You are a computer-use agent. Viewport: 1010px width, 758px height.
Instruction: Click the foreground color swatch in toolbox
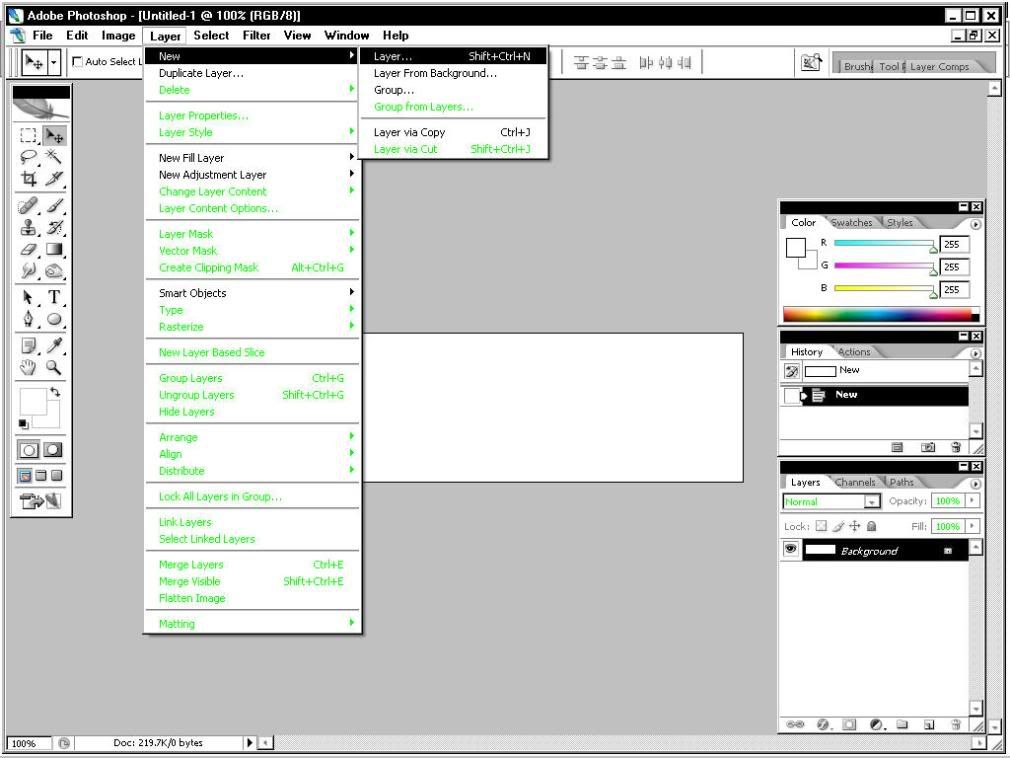tap(33, 403)
